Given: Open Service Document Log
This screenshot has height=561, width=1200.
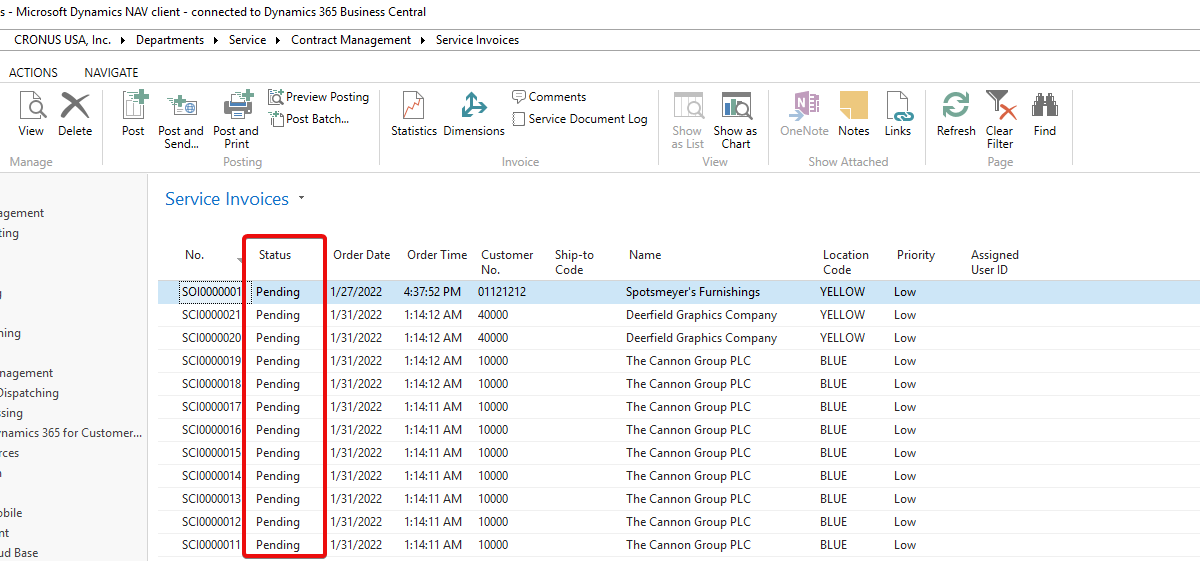Looking at the screenshot, I should pos(580,119).
